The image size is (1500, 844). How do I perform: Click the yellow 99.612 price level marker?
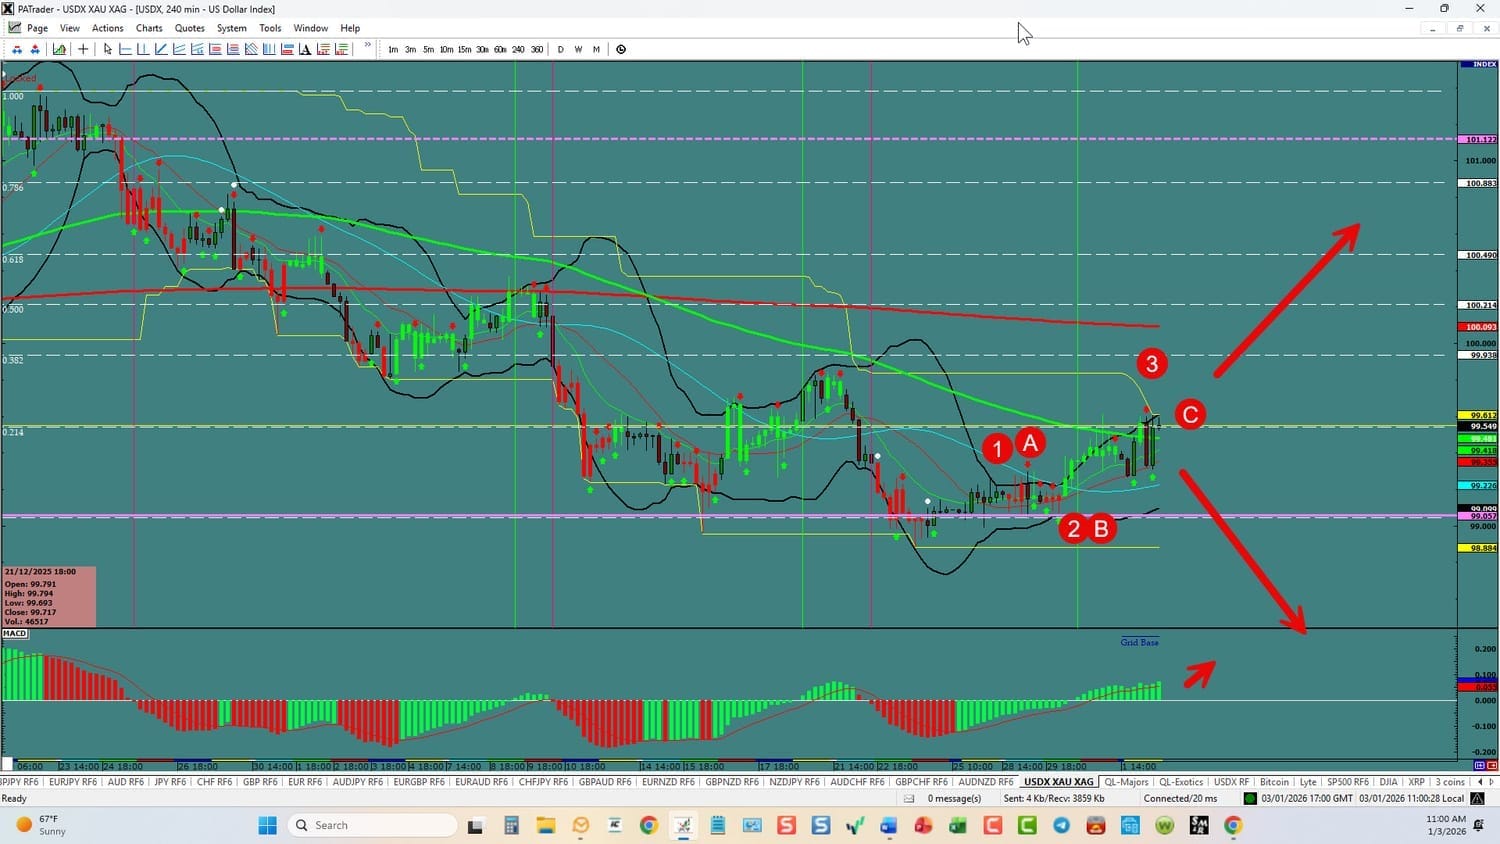tap(1479, 415)
